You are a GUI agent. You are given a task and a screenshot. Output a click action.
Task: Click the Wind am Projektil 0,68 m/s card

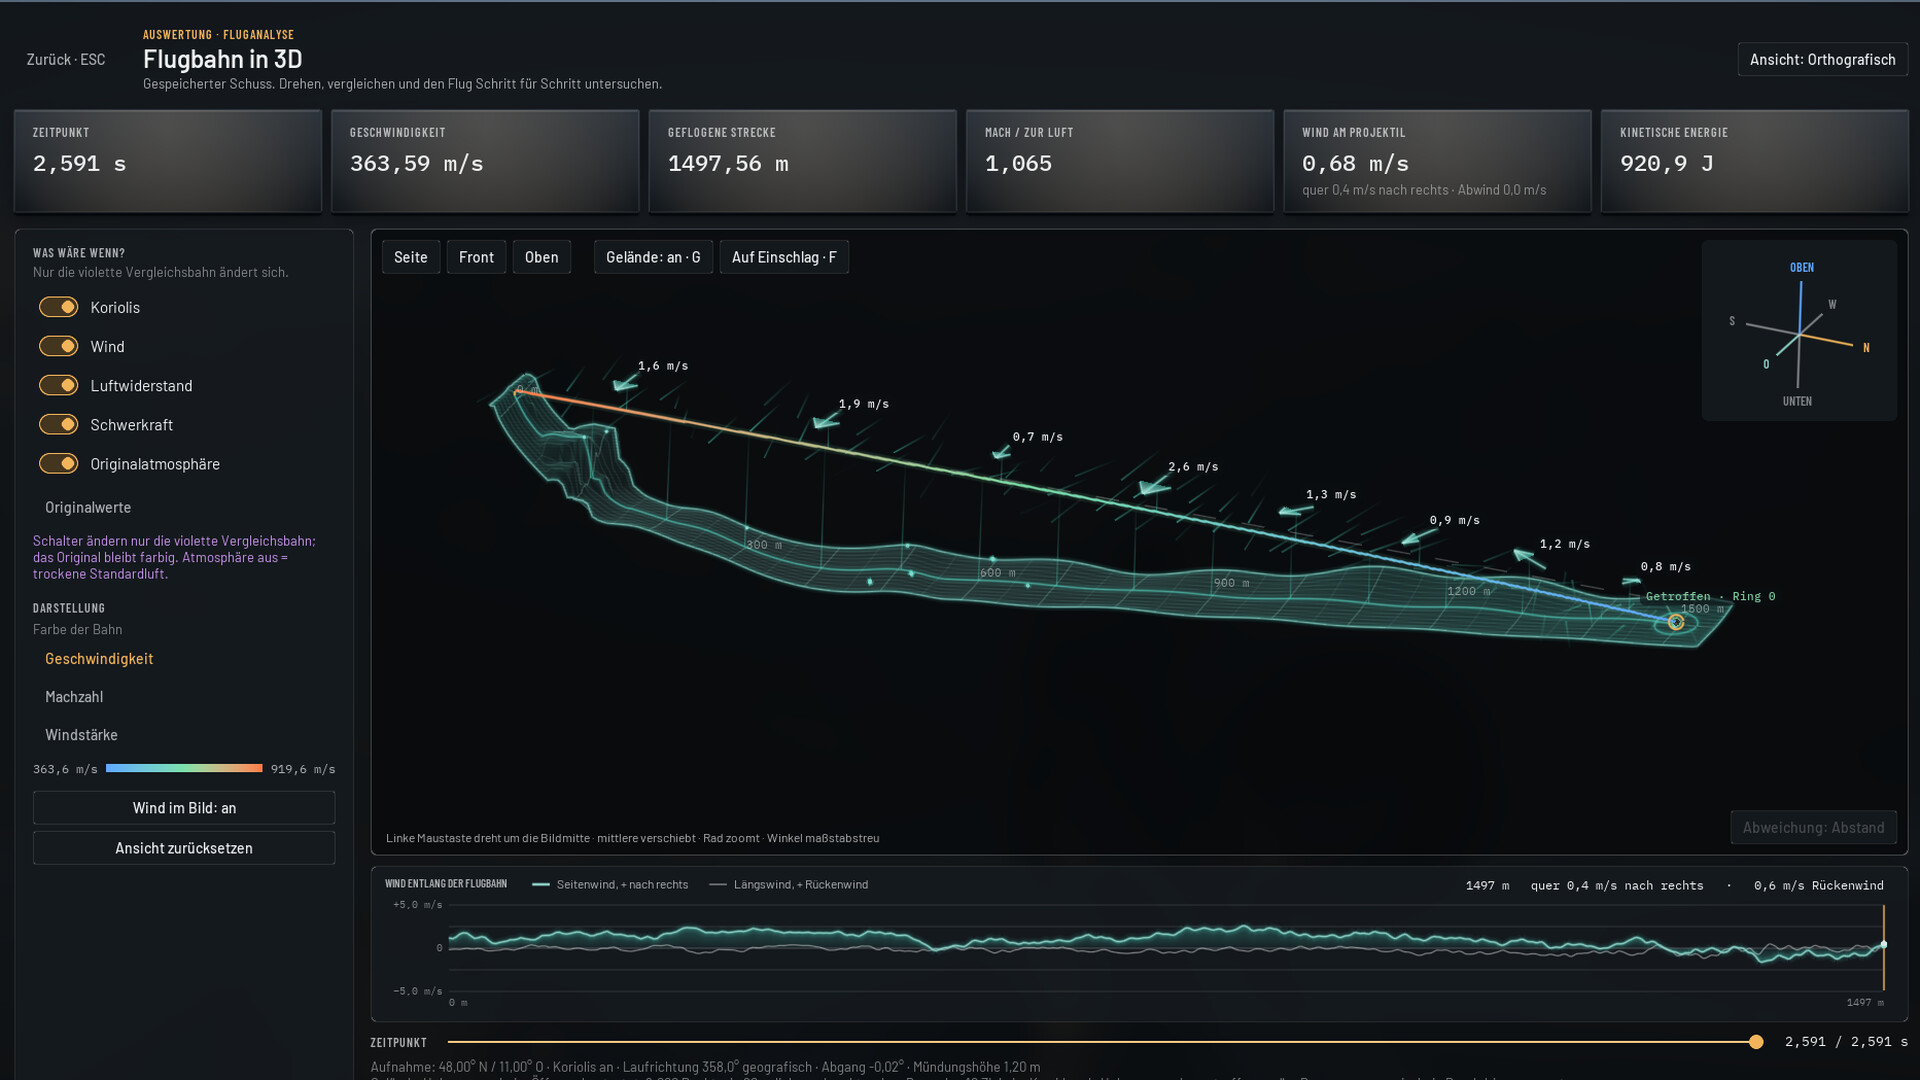click(1437, 161)
